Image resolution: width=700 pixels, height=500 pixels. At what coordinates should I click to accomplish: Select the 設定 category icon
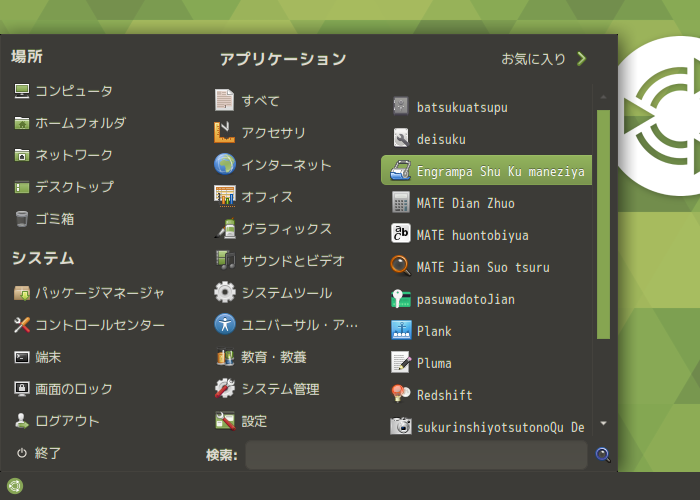click(x=225, y=421)
